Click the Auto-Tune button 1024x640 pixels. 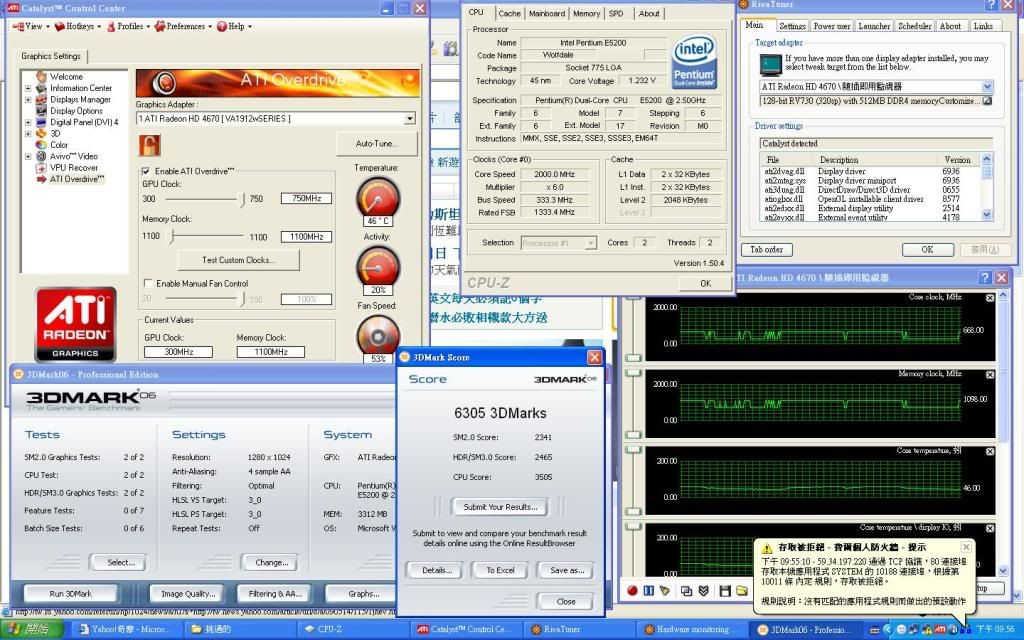(x=377, y=144)
